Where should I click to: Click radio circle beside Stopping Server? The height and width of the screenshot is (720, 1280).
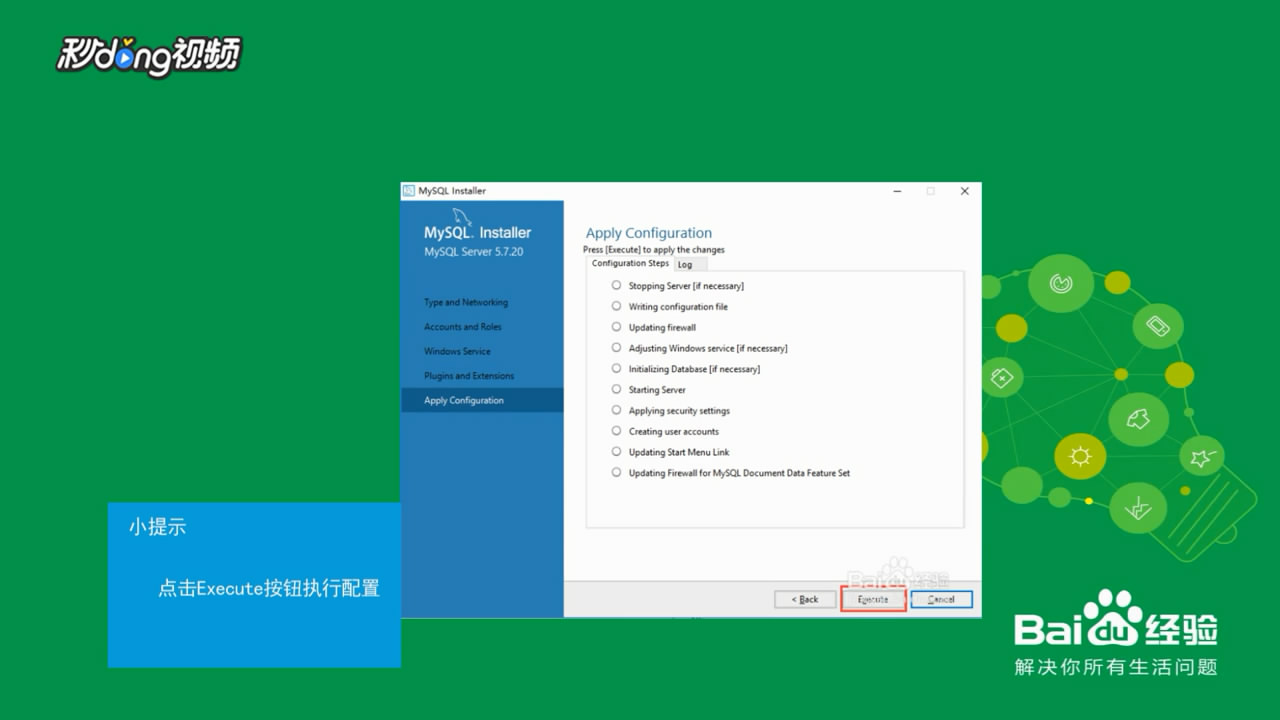(616, 285)
